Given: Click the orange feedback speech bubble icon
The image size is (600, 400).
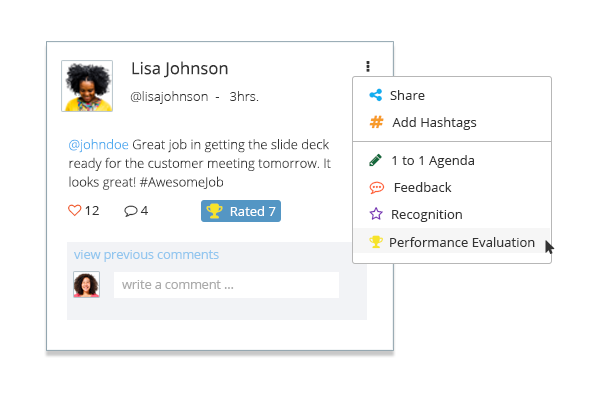Looking at the screenshot, I should coord(377,188).
